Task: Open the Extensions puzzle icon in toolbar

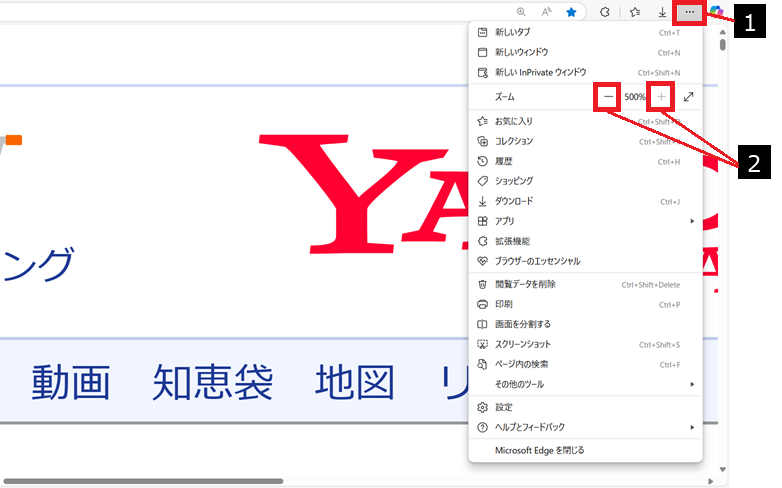Action: pos(604,12)
